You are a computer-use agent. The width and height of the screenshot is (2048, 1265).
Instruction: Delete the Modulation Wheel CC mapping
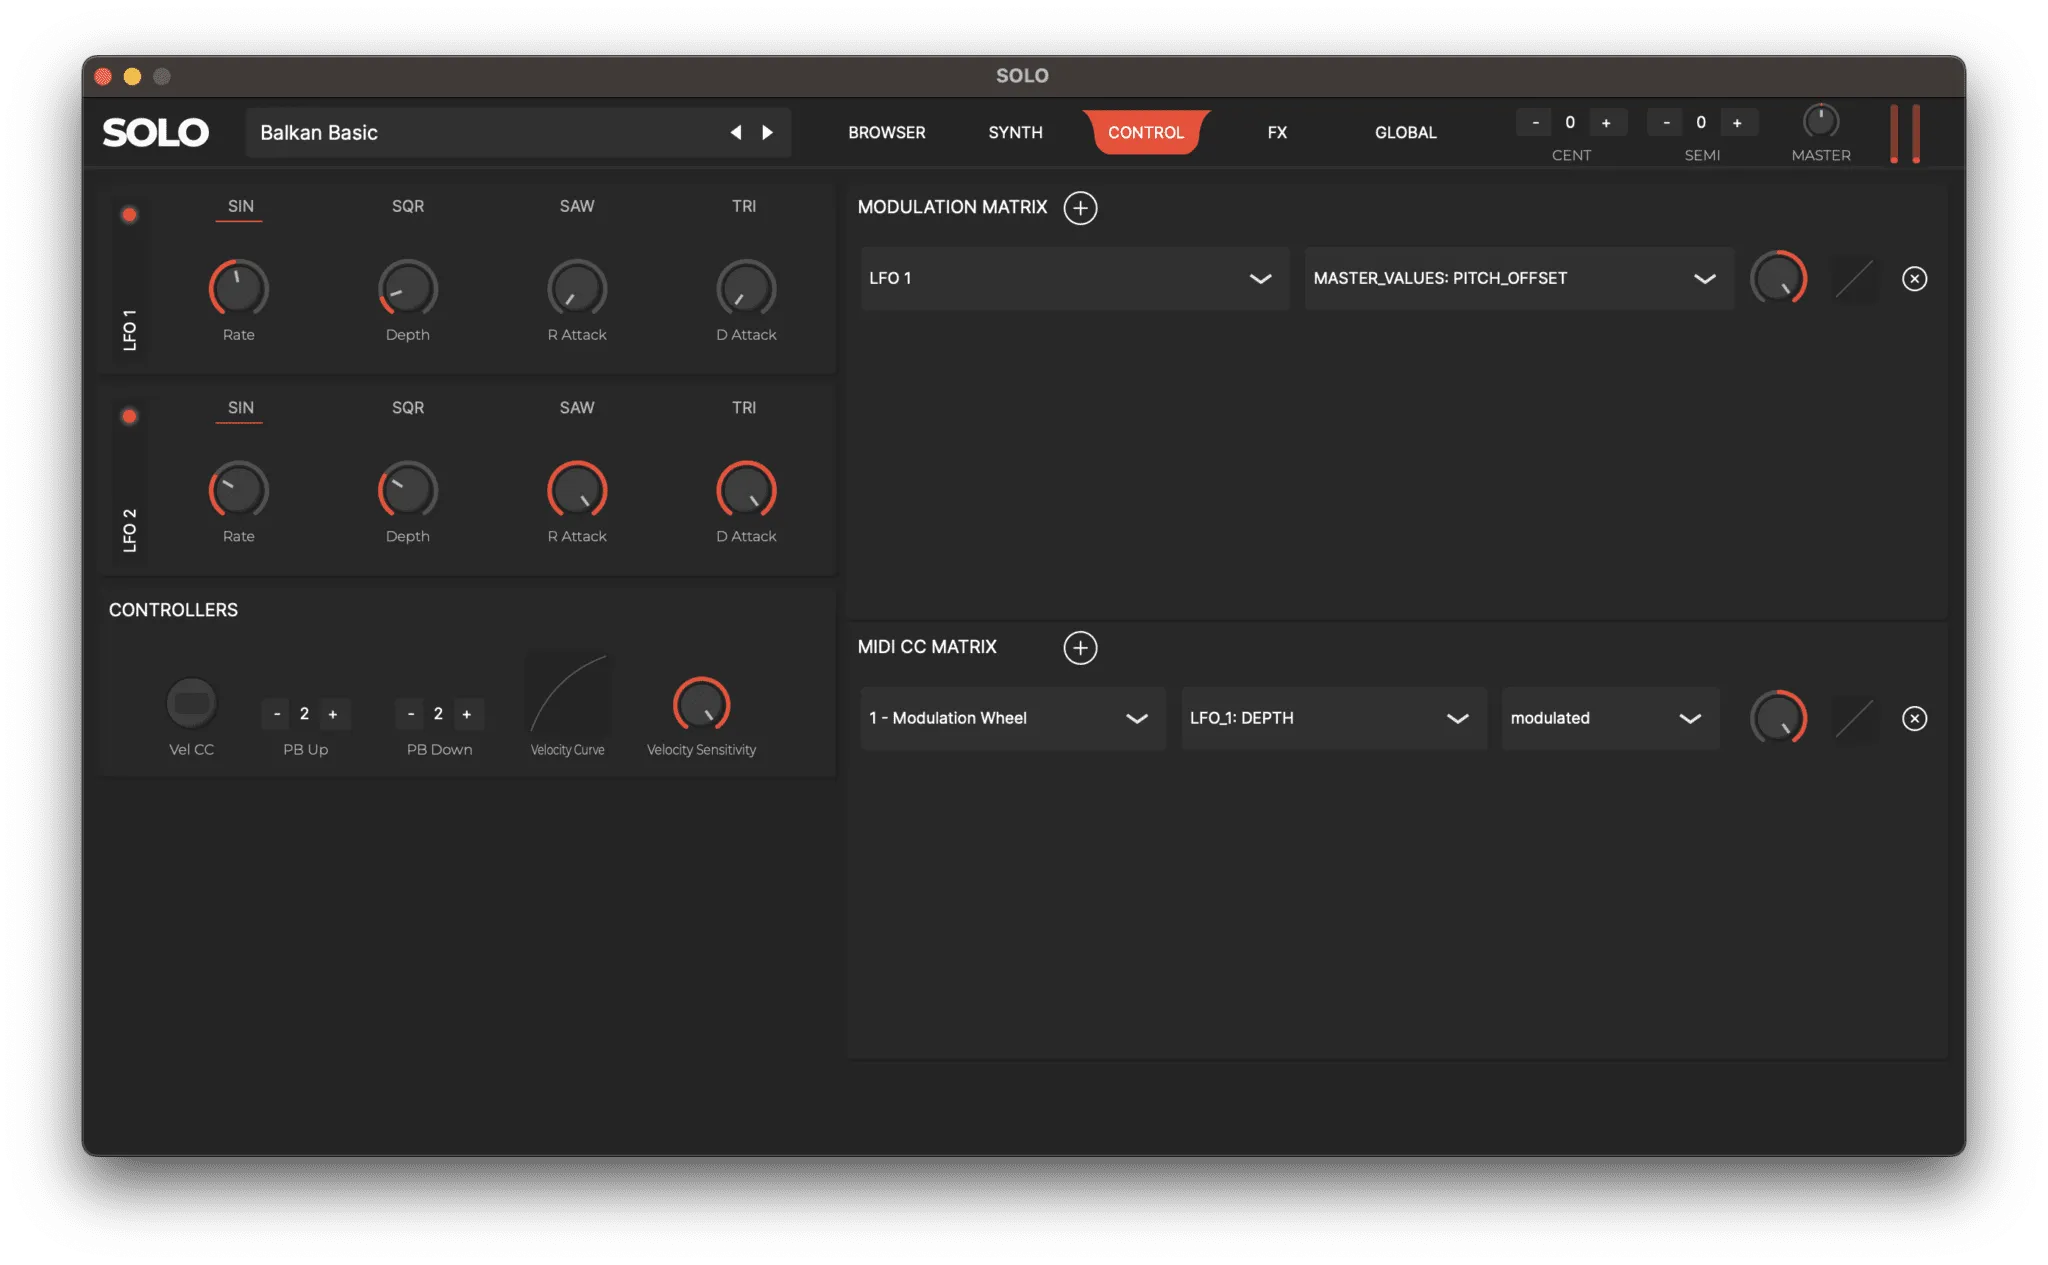(x=1914, y=719)
